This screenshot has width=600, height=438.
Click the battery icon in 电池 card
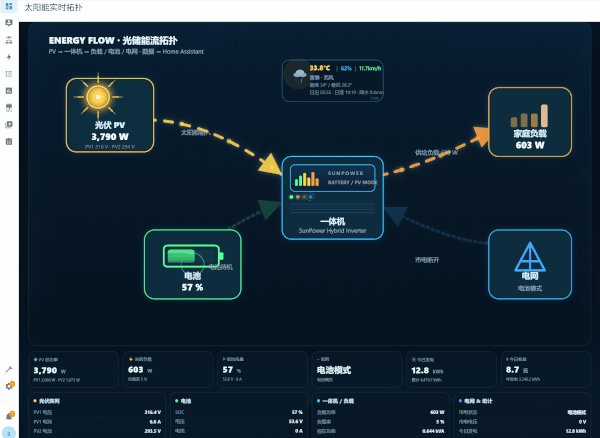pyautogui.click(x=193, y=256)
